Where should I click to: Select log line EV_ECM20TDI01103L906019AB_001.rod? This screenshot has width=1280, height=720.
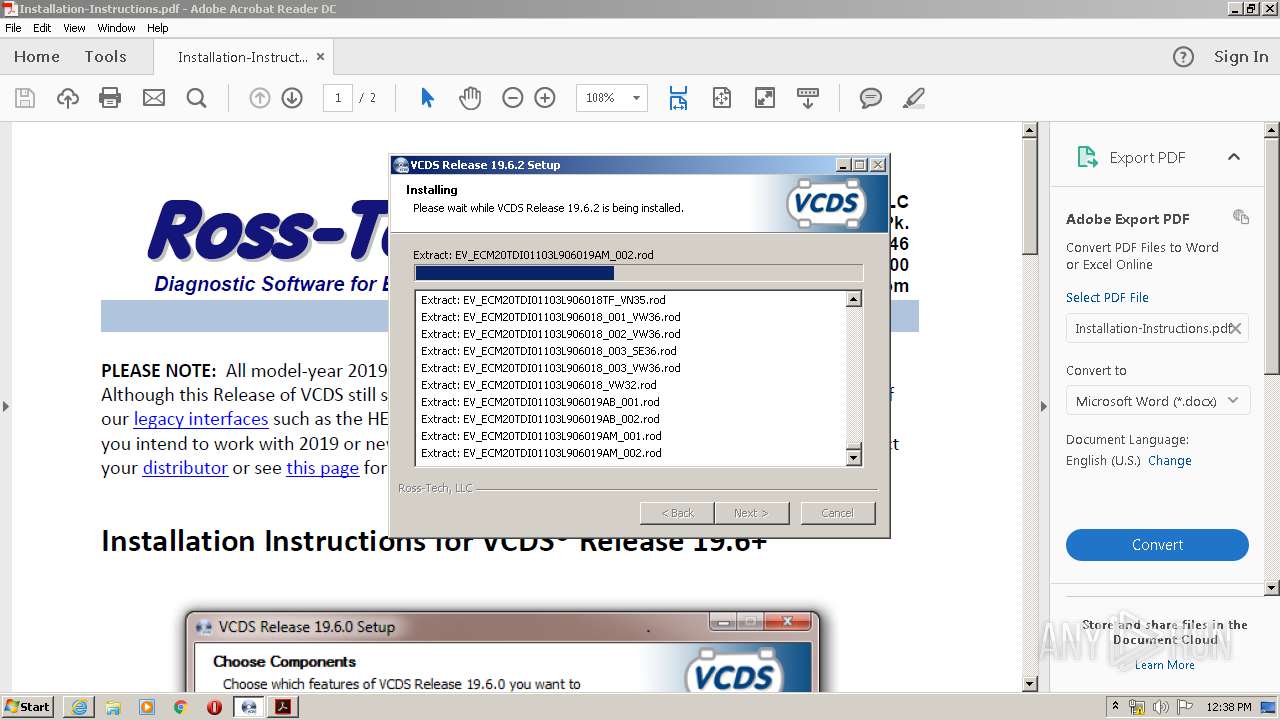[540, 402]
